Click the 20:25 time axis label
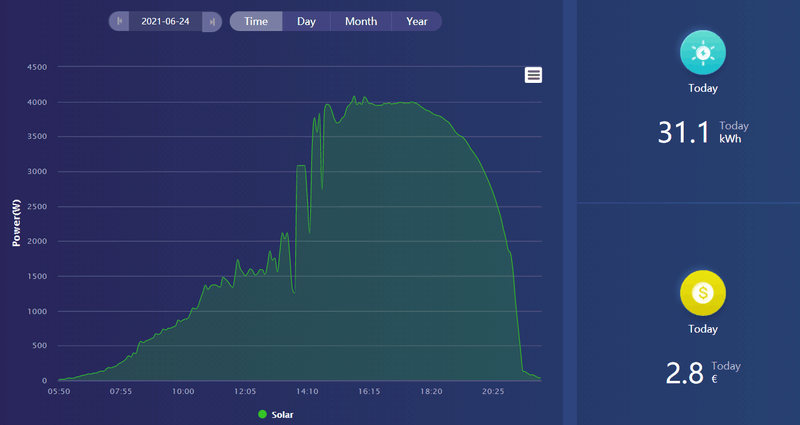The height and width of the screenshot is (425, 800). click(493, 391)
